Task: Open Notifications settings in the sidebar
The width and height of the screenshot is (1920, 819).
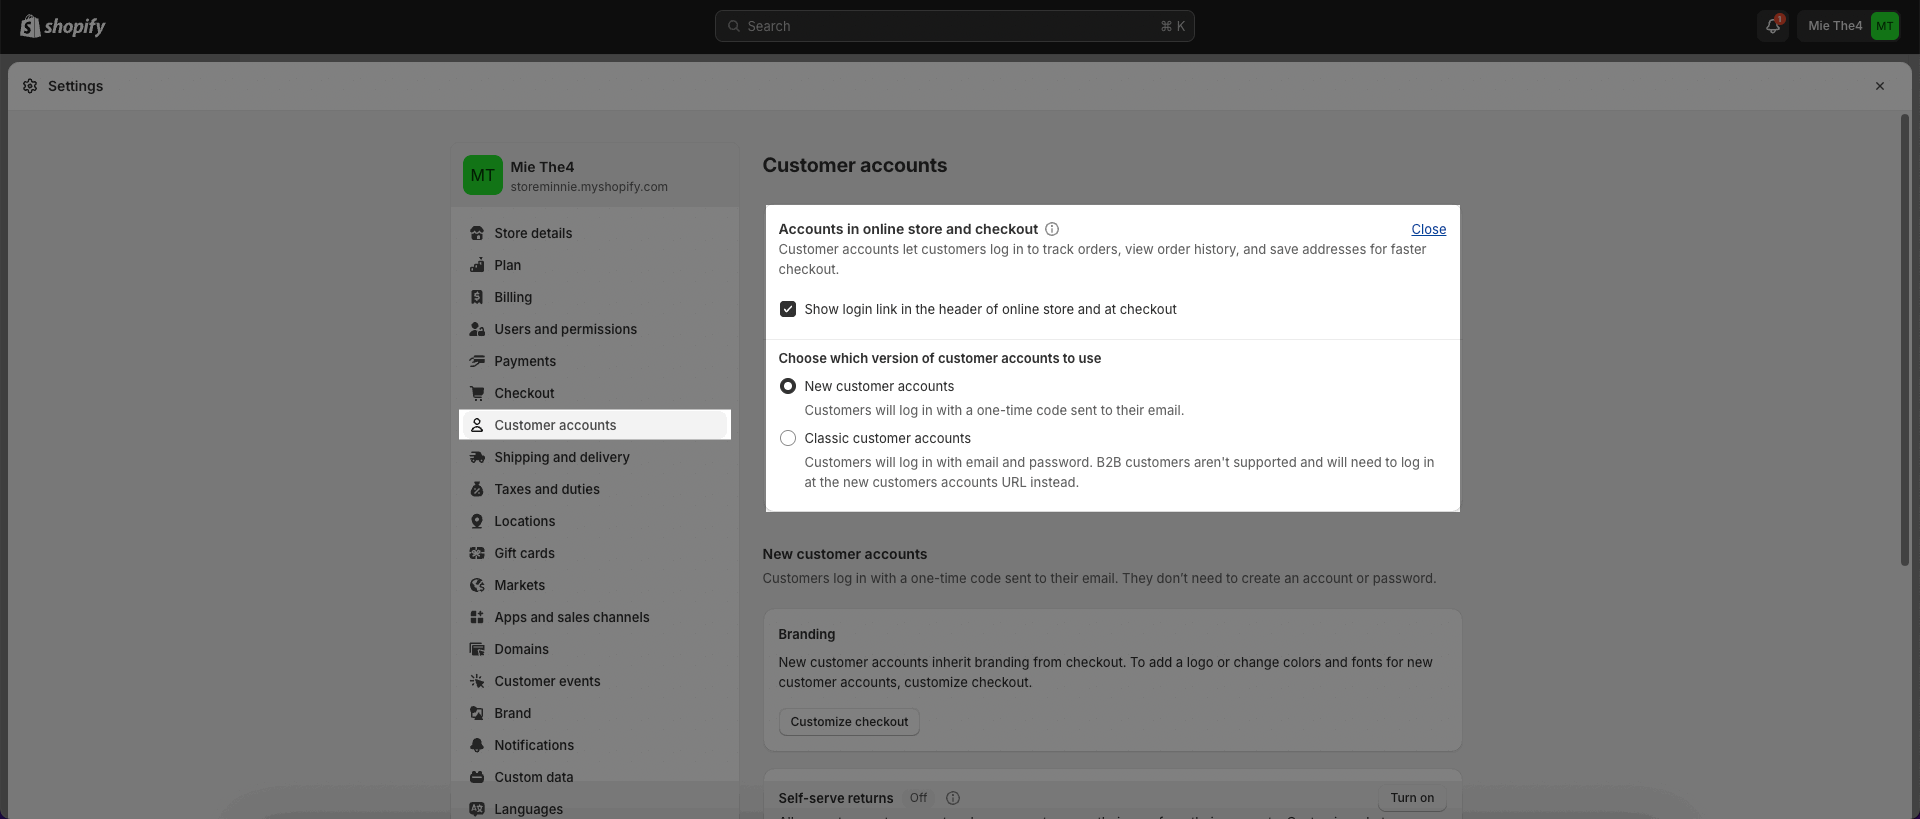Action: click(595, 745)
